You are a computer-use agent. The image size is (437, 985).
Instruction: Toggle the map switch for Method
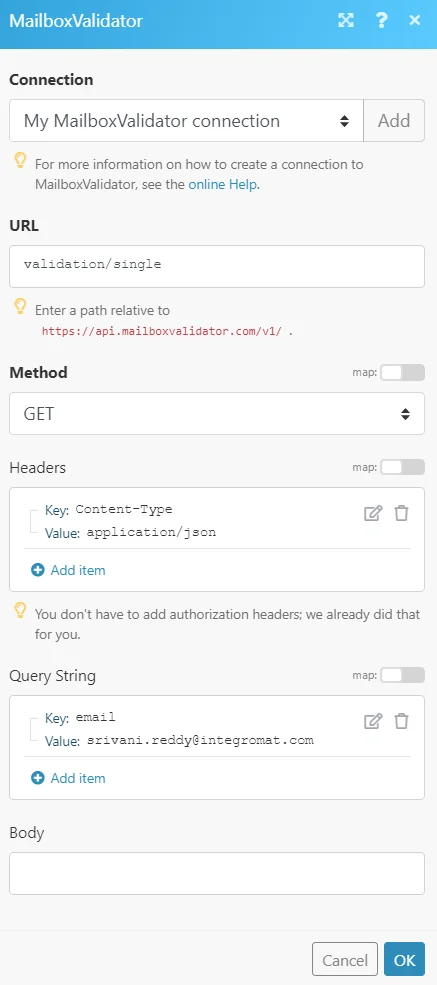pos(402,373)
